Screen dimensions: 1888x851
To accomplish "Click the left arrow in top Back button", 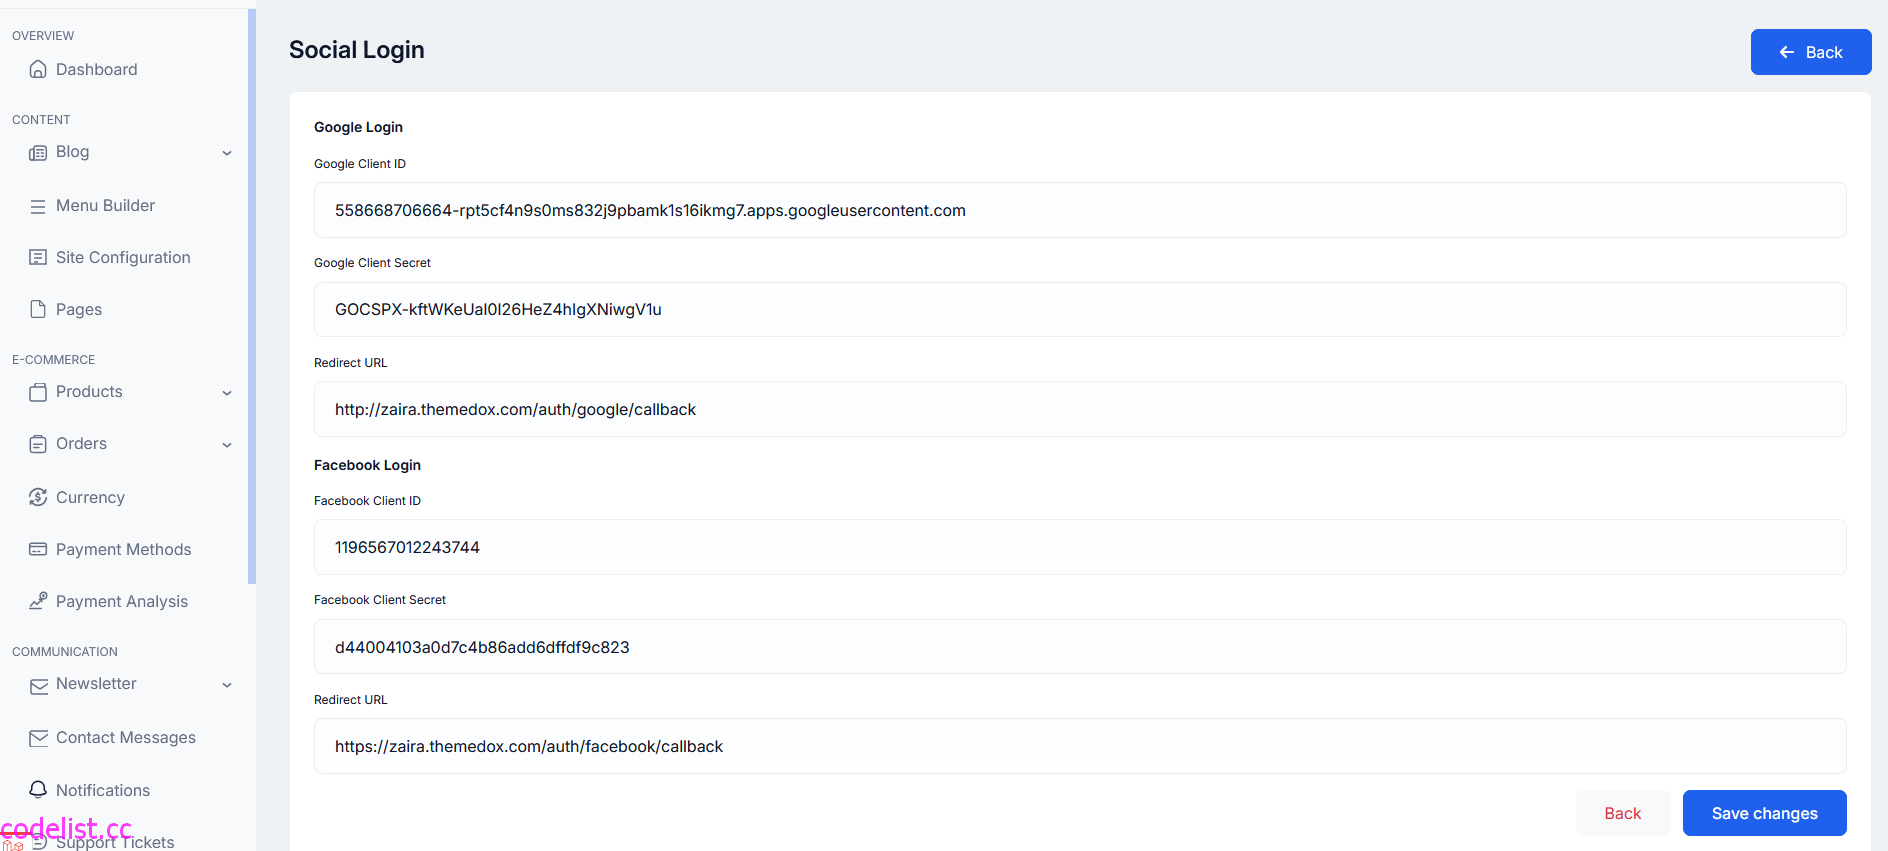I will click(x=1787, y=52).
